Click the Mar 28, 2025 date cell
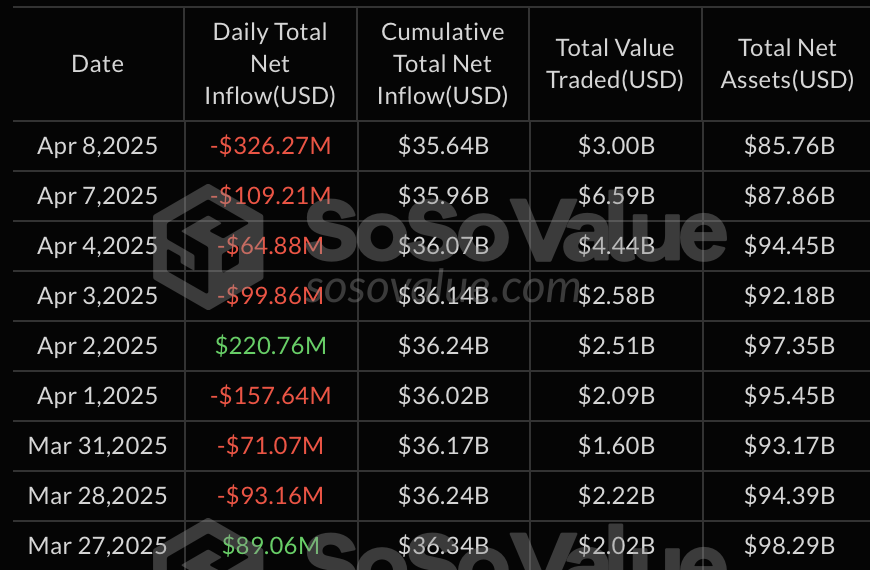 pyautogui.click(x=98, y=496)
